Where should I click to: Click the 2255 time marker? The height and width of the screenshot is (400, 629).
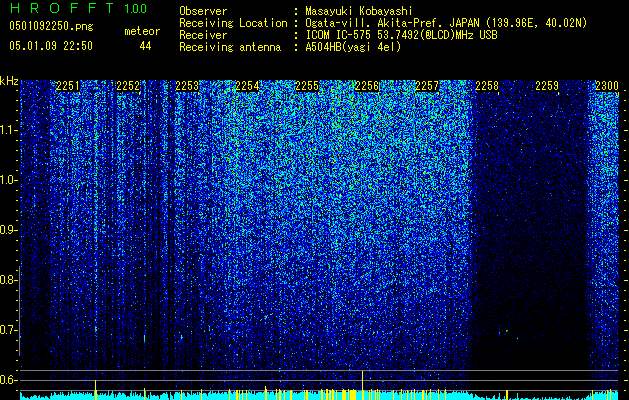pyautogui.click(x=307, y=86)
